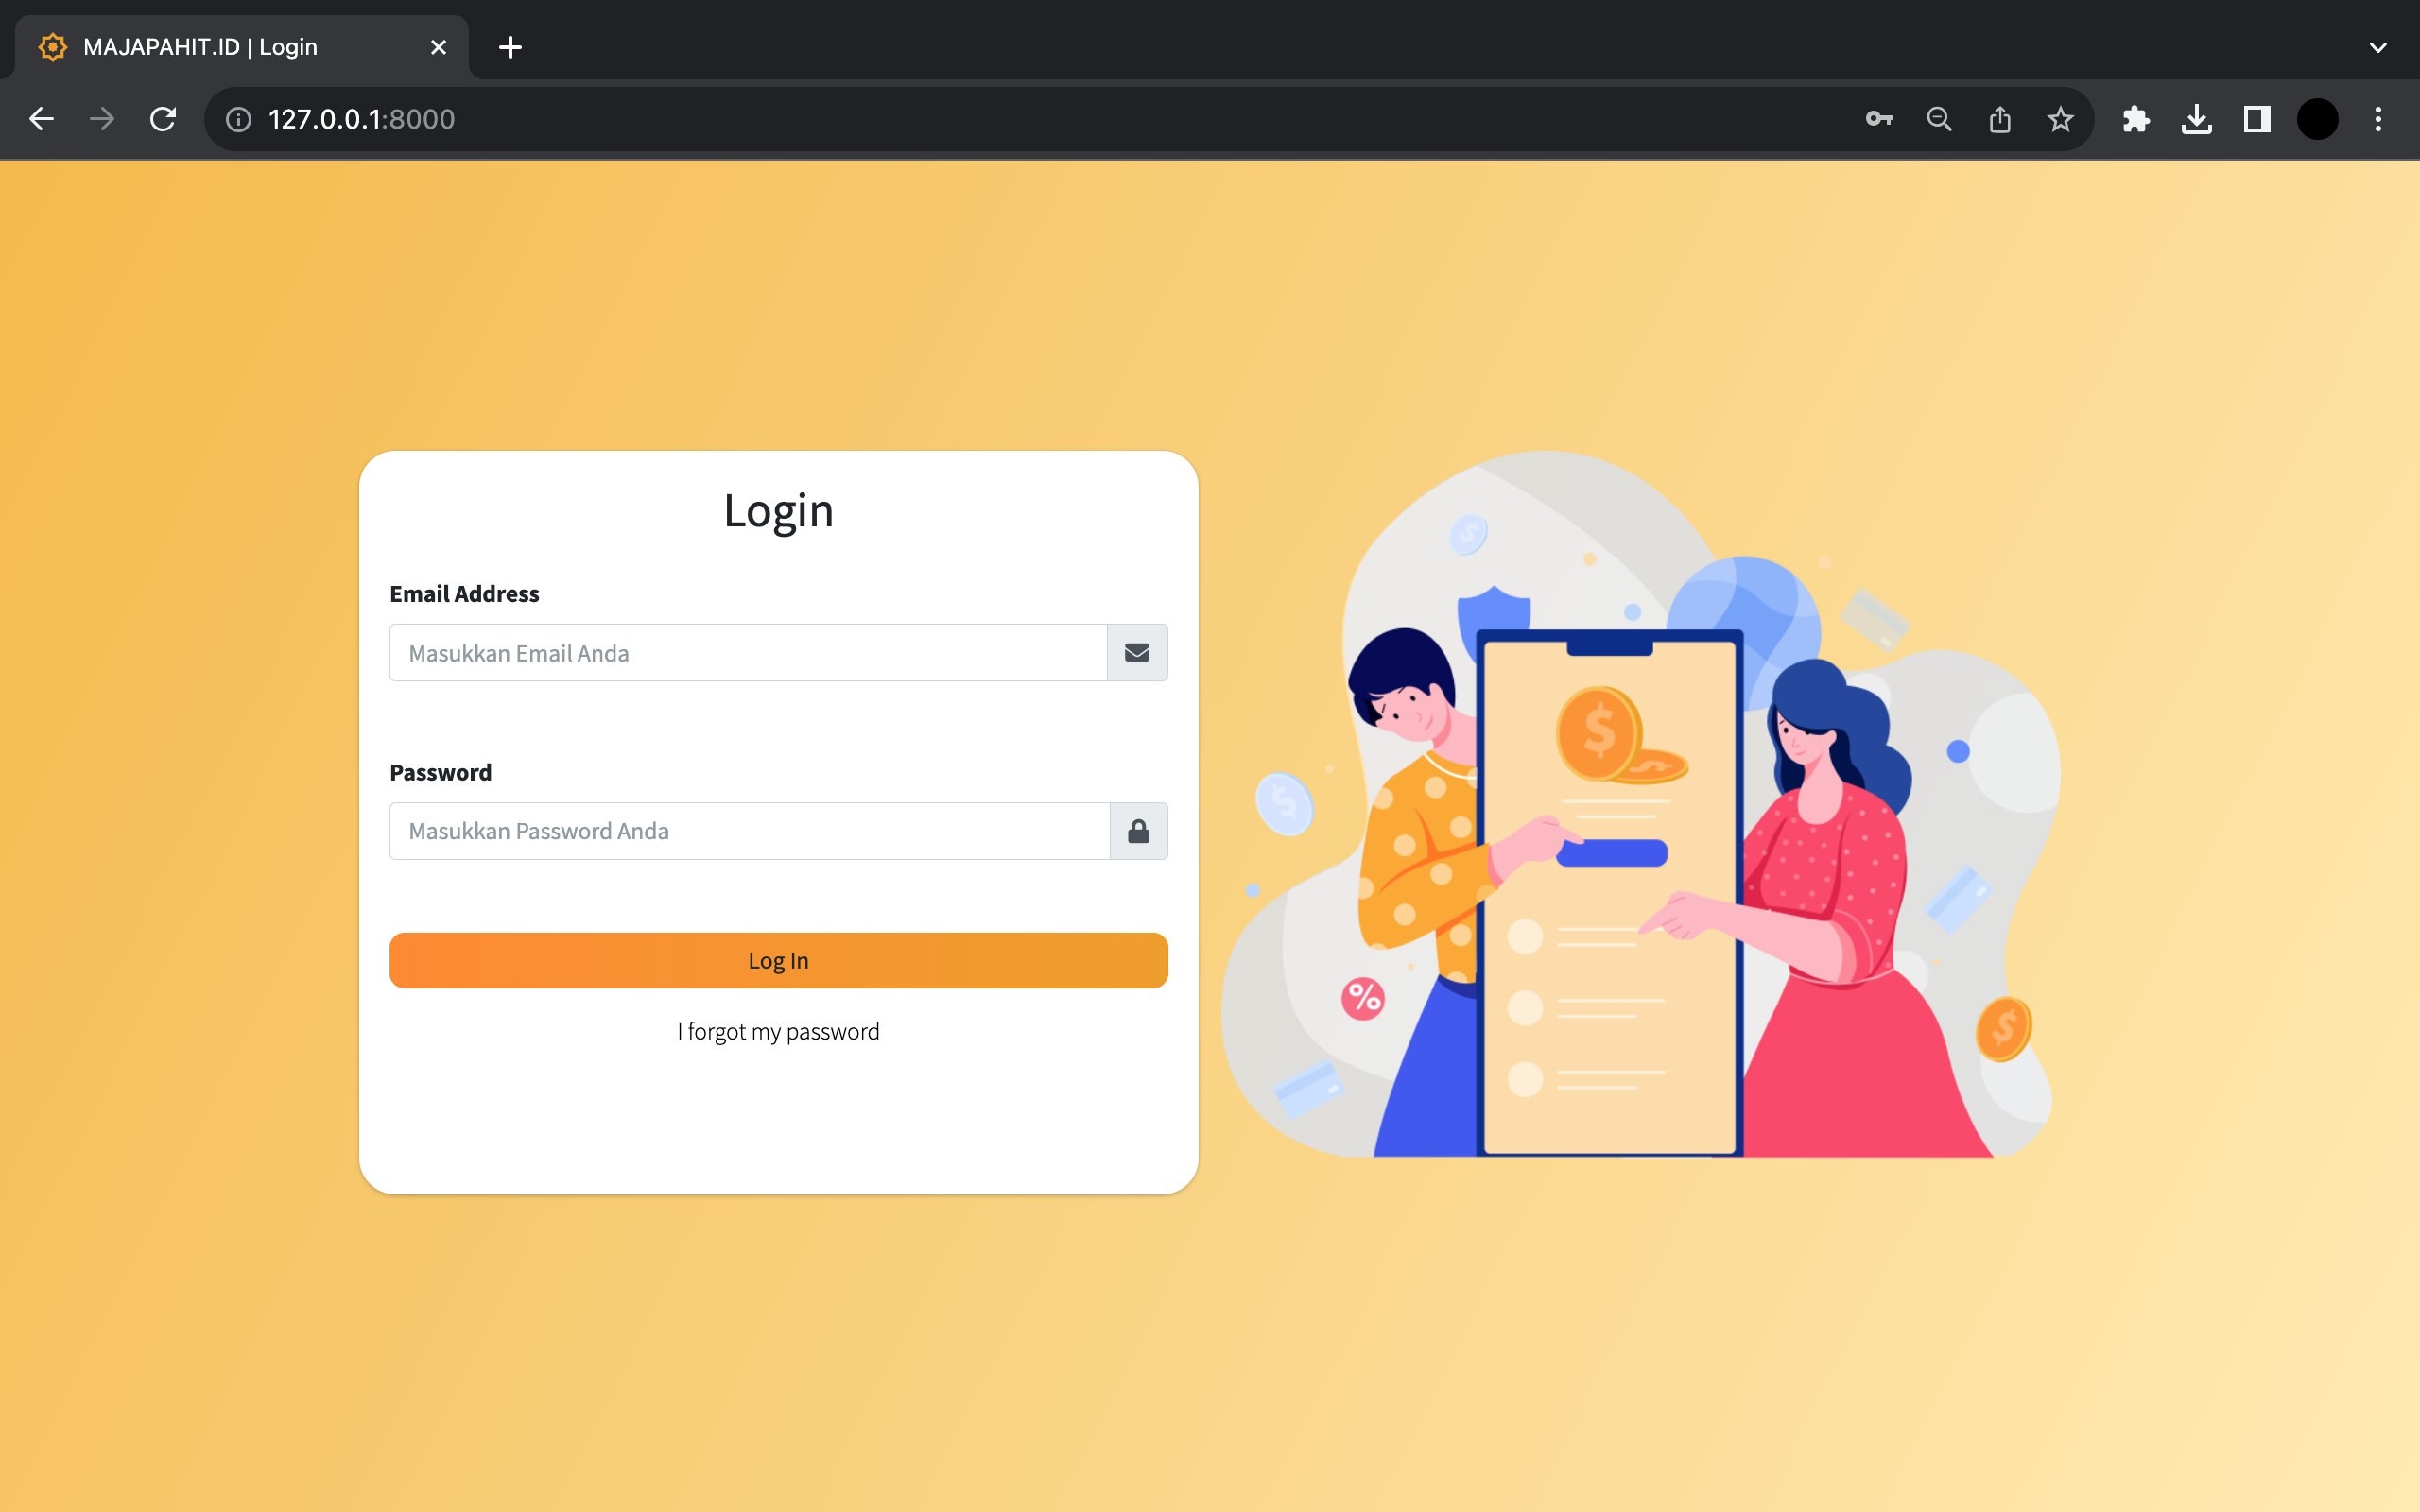Click the I forgot my password link

click(779, 1029)
